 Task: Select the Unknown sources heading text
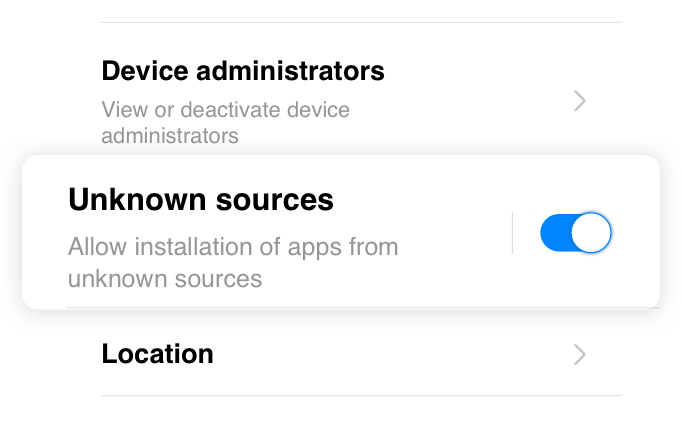(200, 200)
